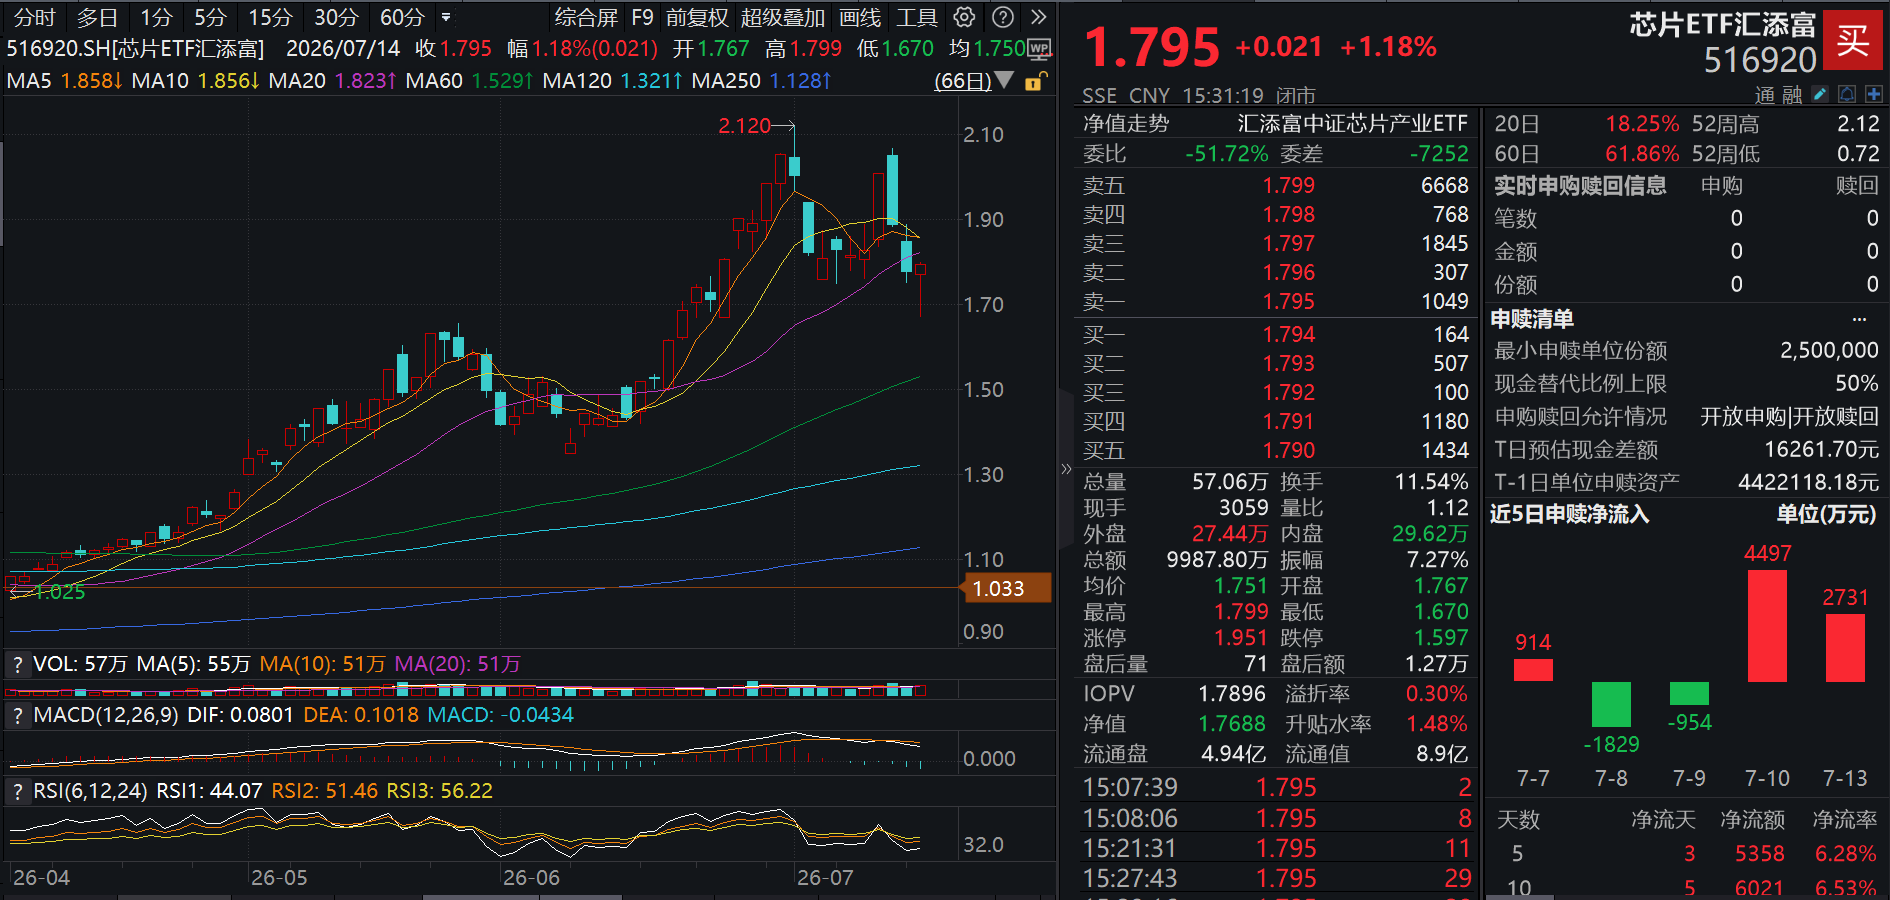The width and height of the screenshot is (1890, 900).
Task: Toggle the yellow chart lock icon
Action: pos(1036,81)
